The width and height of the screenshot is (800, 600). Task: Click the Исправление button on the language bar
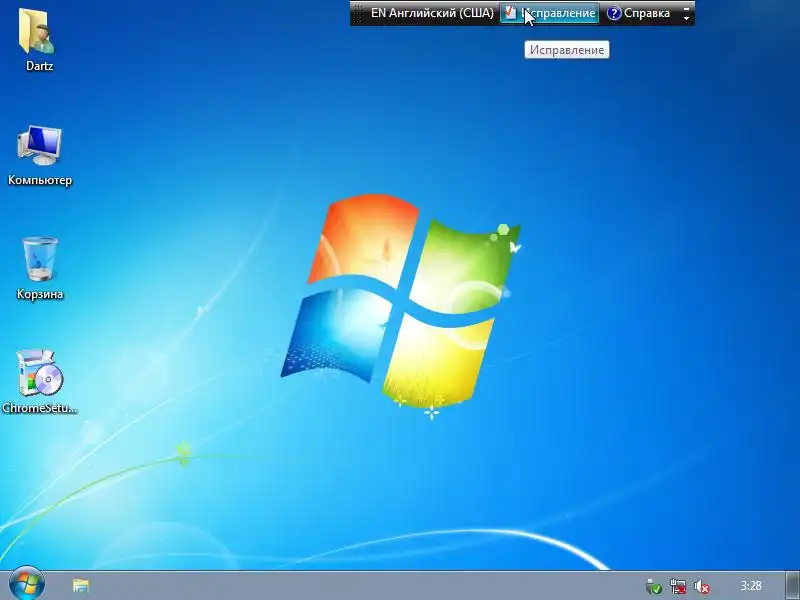point(549,13)
